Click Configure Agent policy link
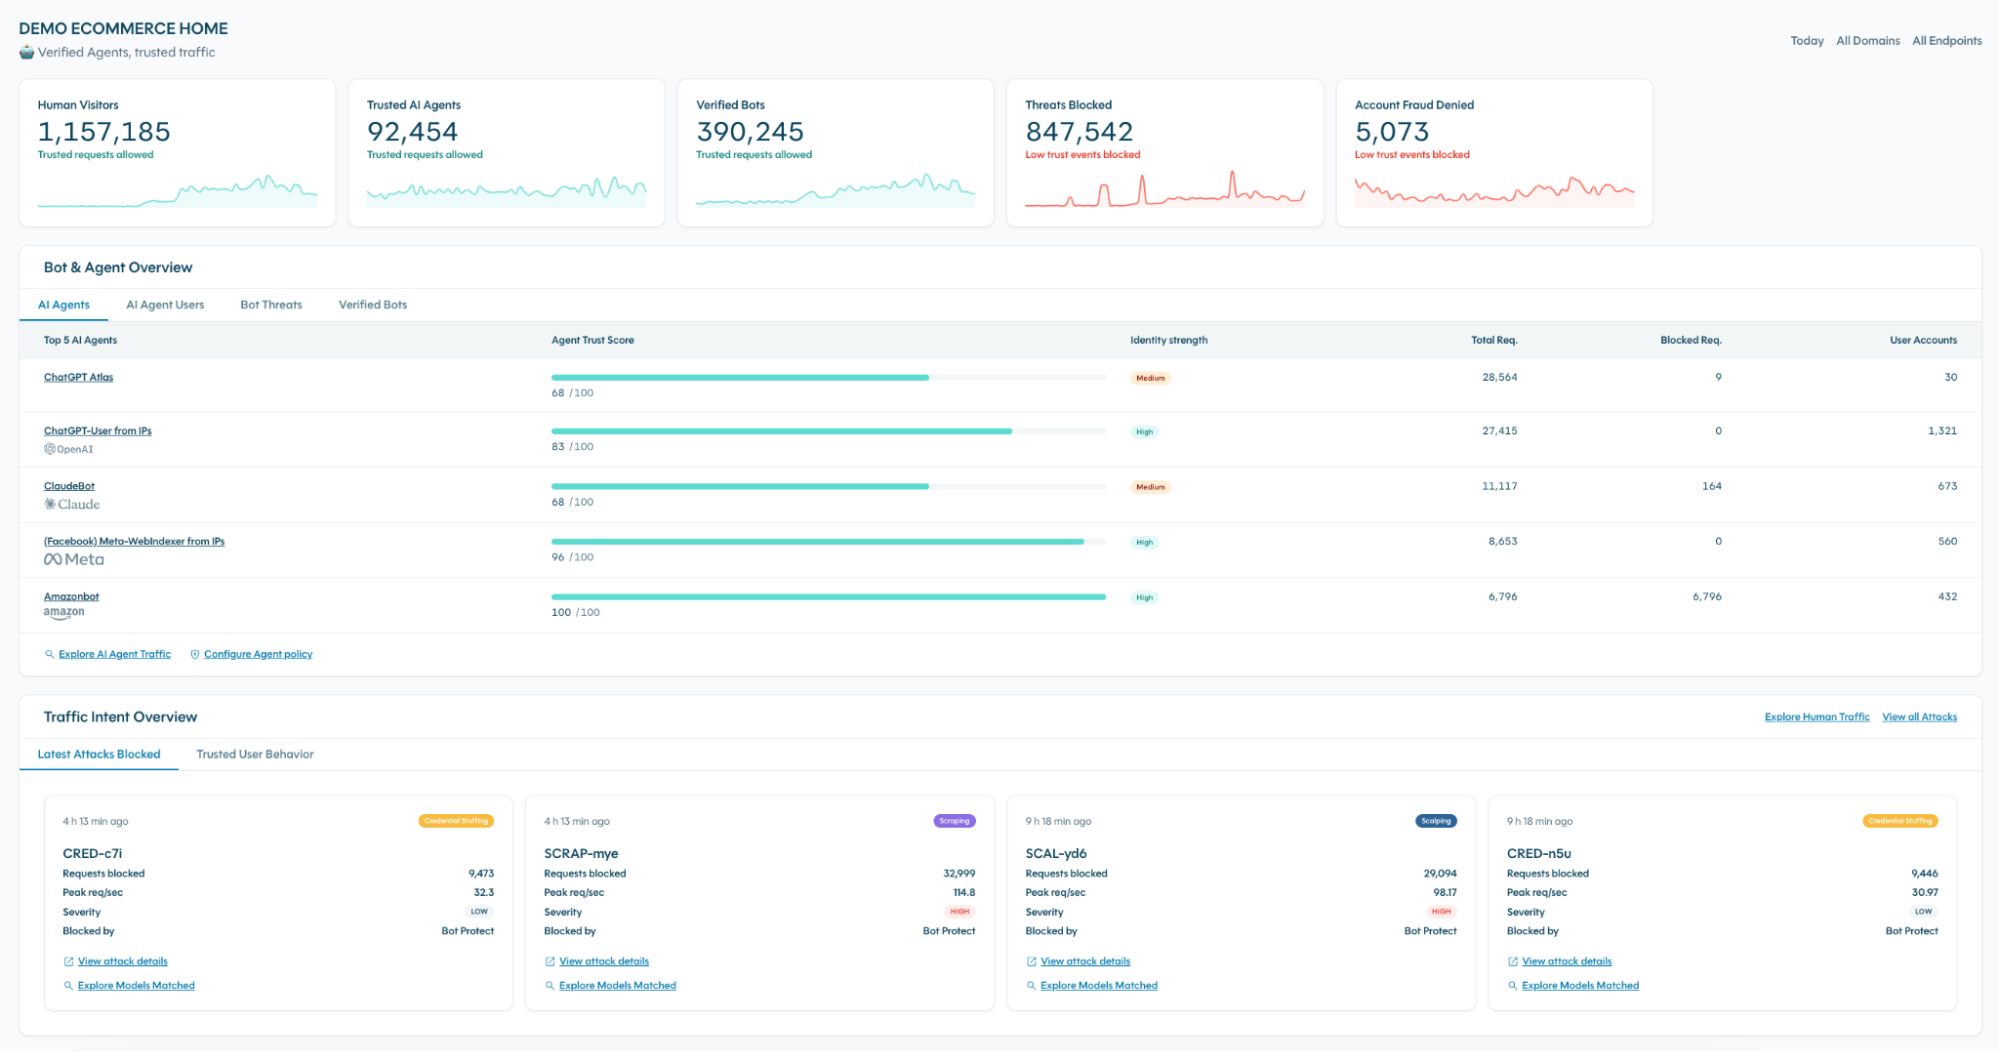This screenshot has height=1052, width=1999. point(258,654)
